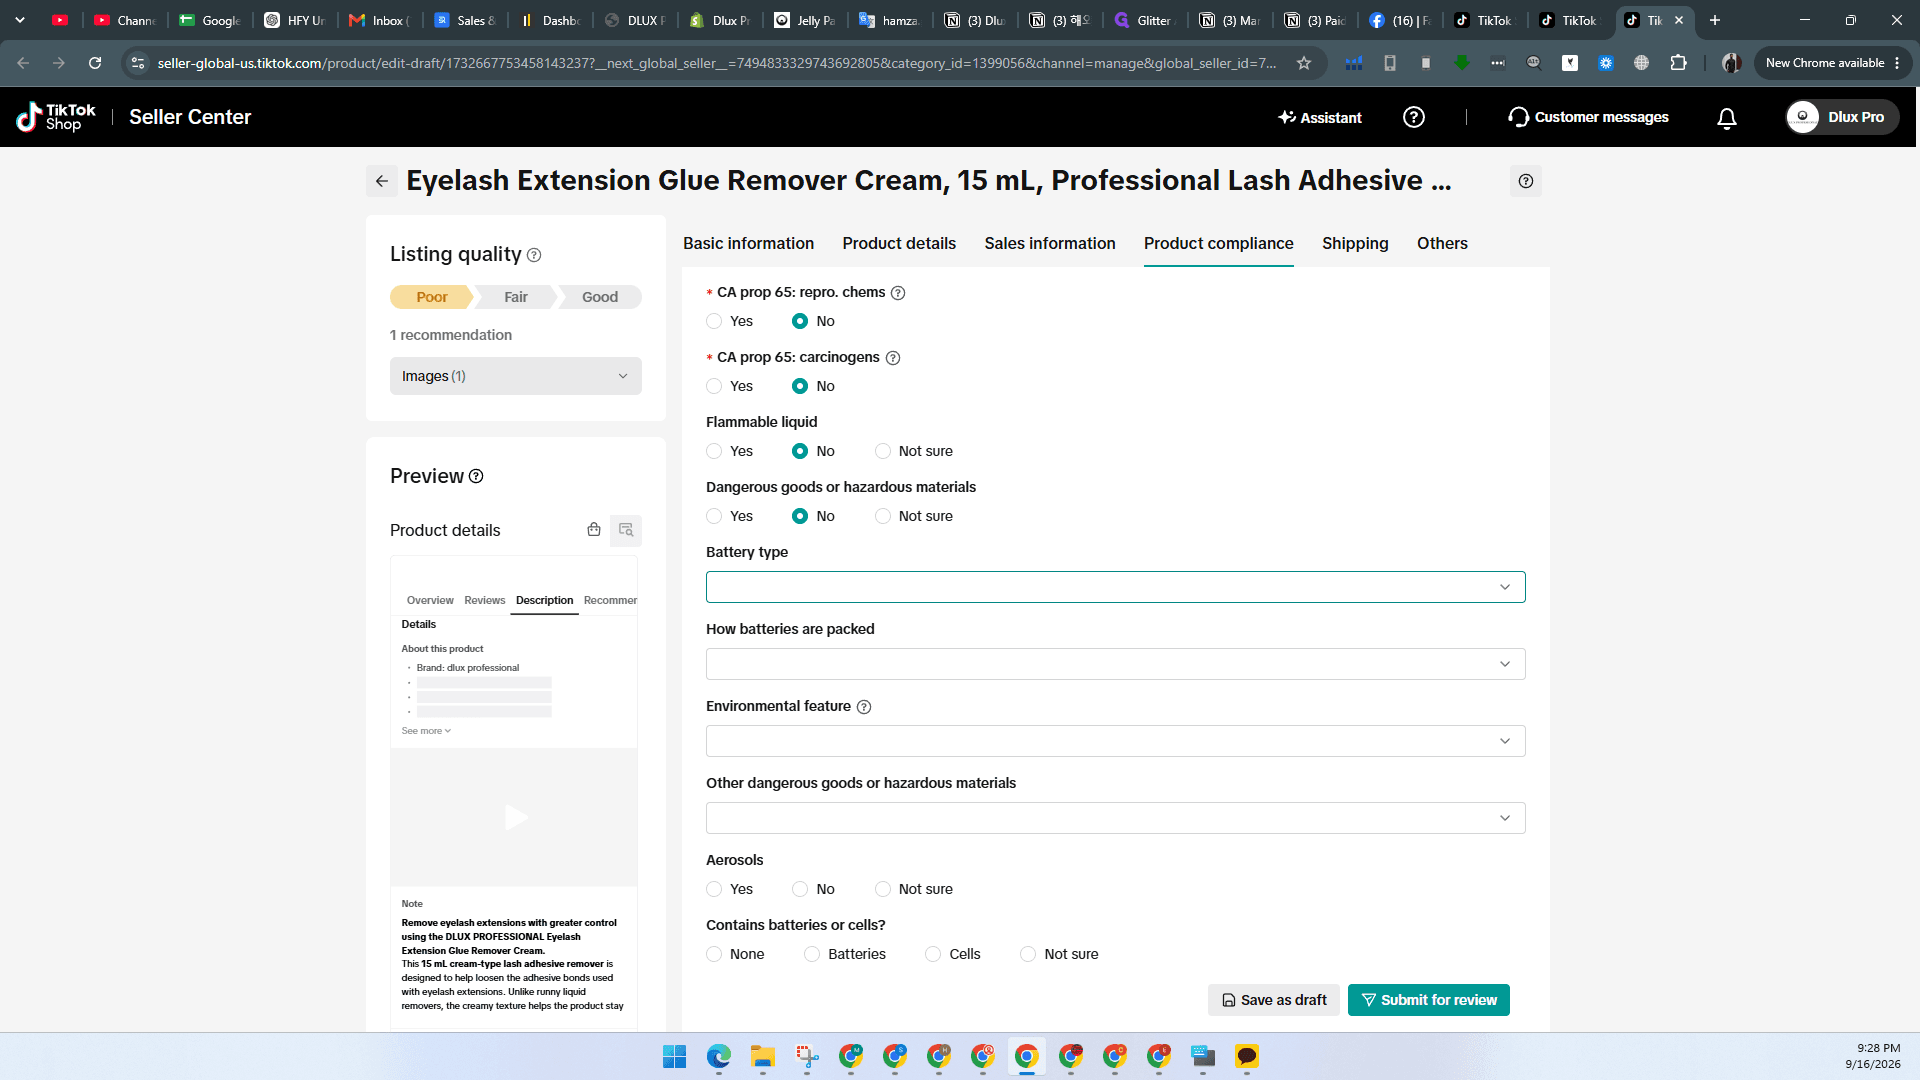Open the notifications bell icon
1920x1080 pixels.
[x=1727, y=118]
